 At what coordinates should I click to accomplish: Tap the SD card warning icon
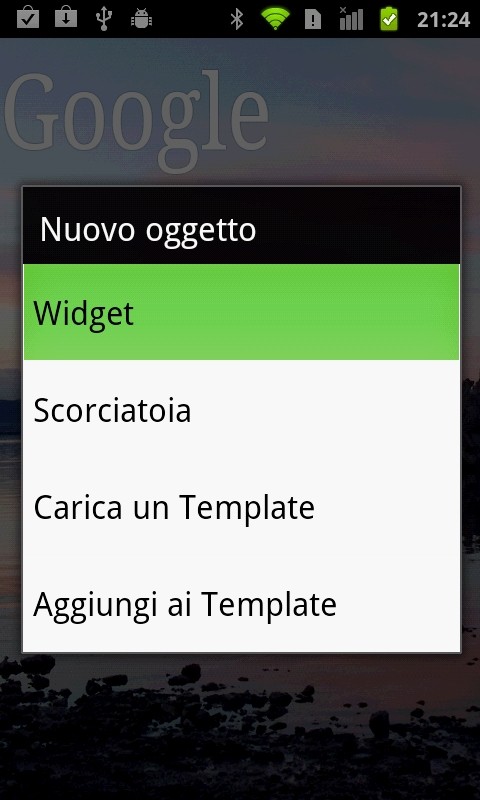[313, 19]
